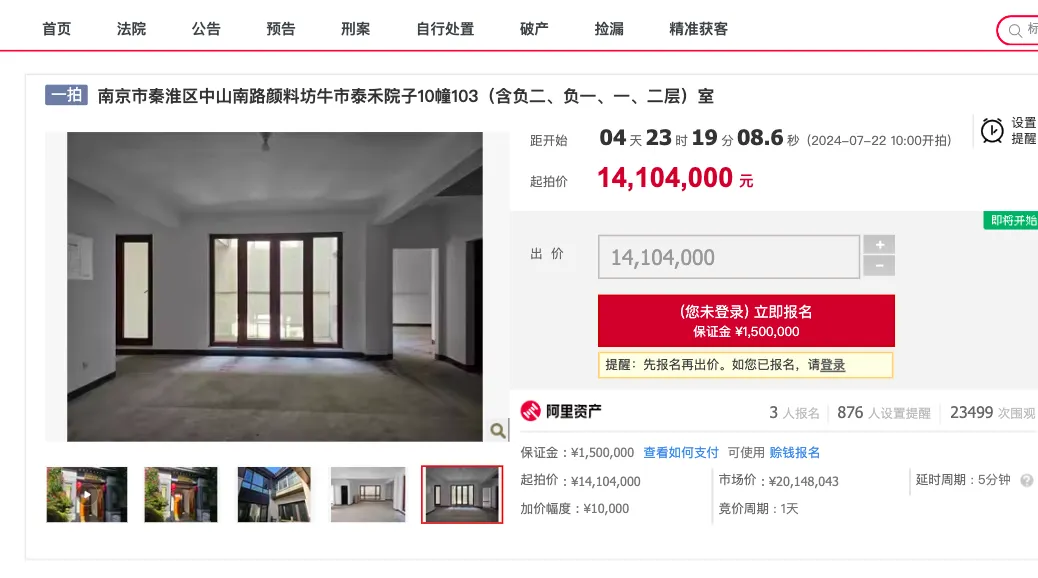
Task: Select the fourth empty room thumbnail
Action: 368,495
